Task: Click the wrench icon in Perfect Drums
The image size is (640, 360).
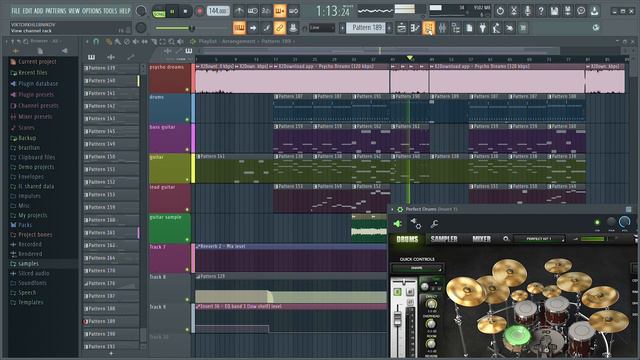Action: click(x=434, y=223)
